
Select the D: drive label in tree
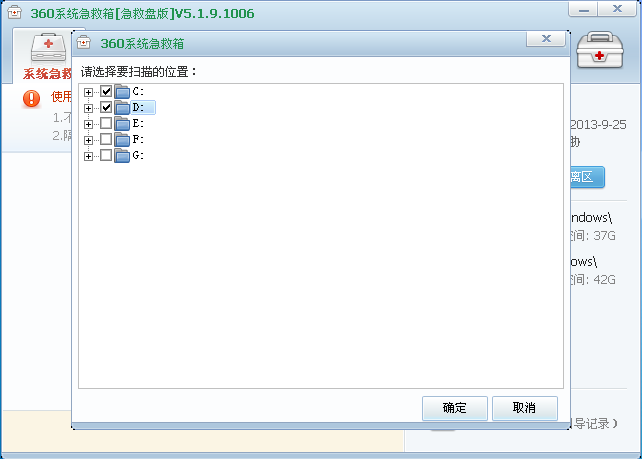[x=139, y=108]
